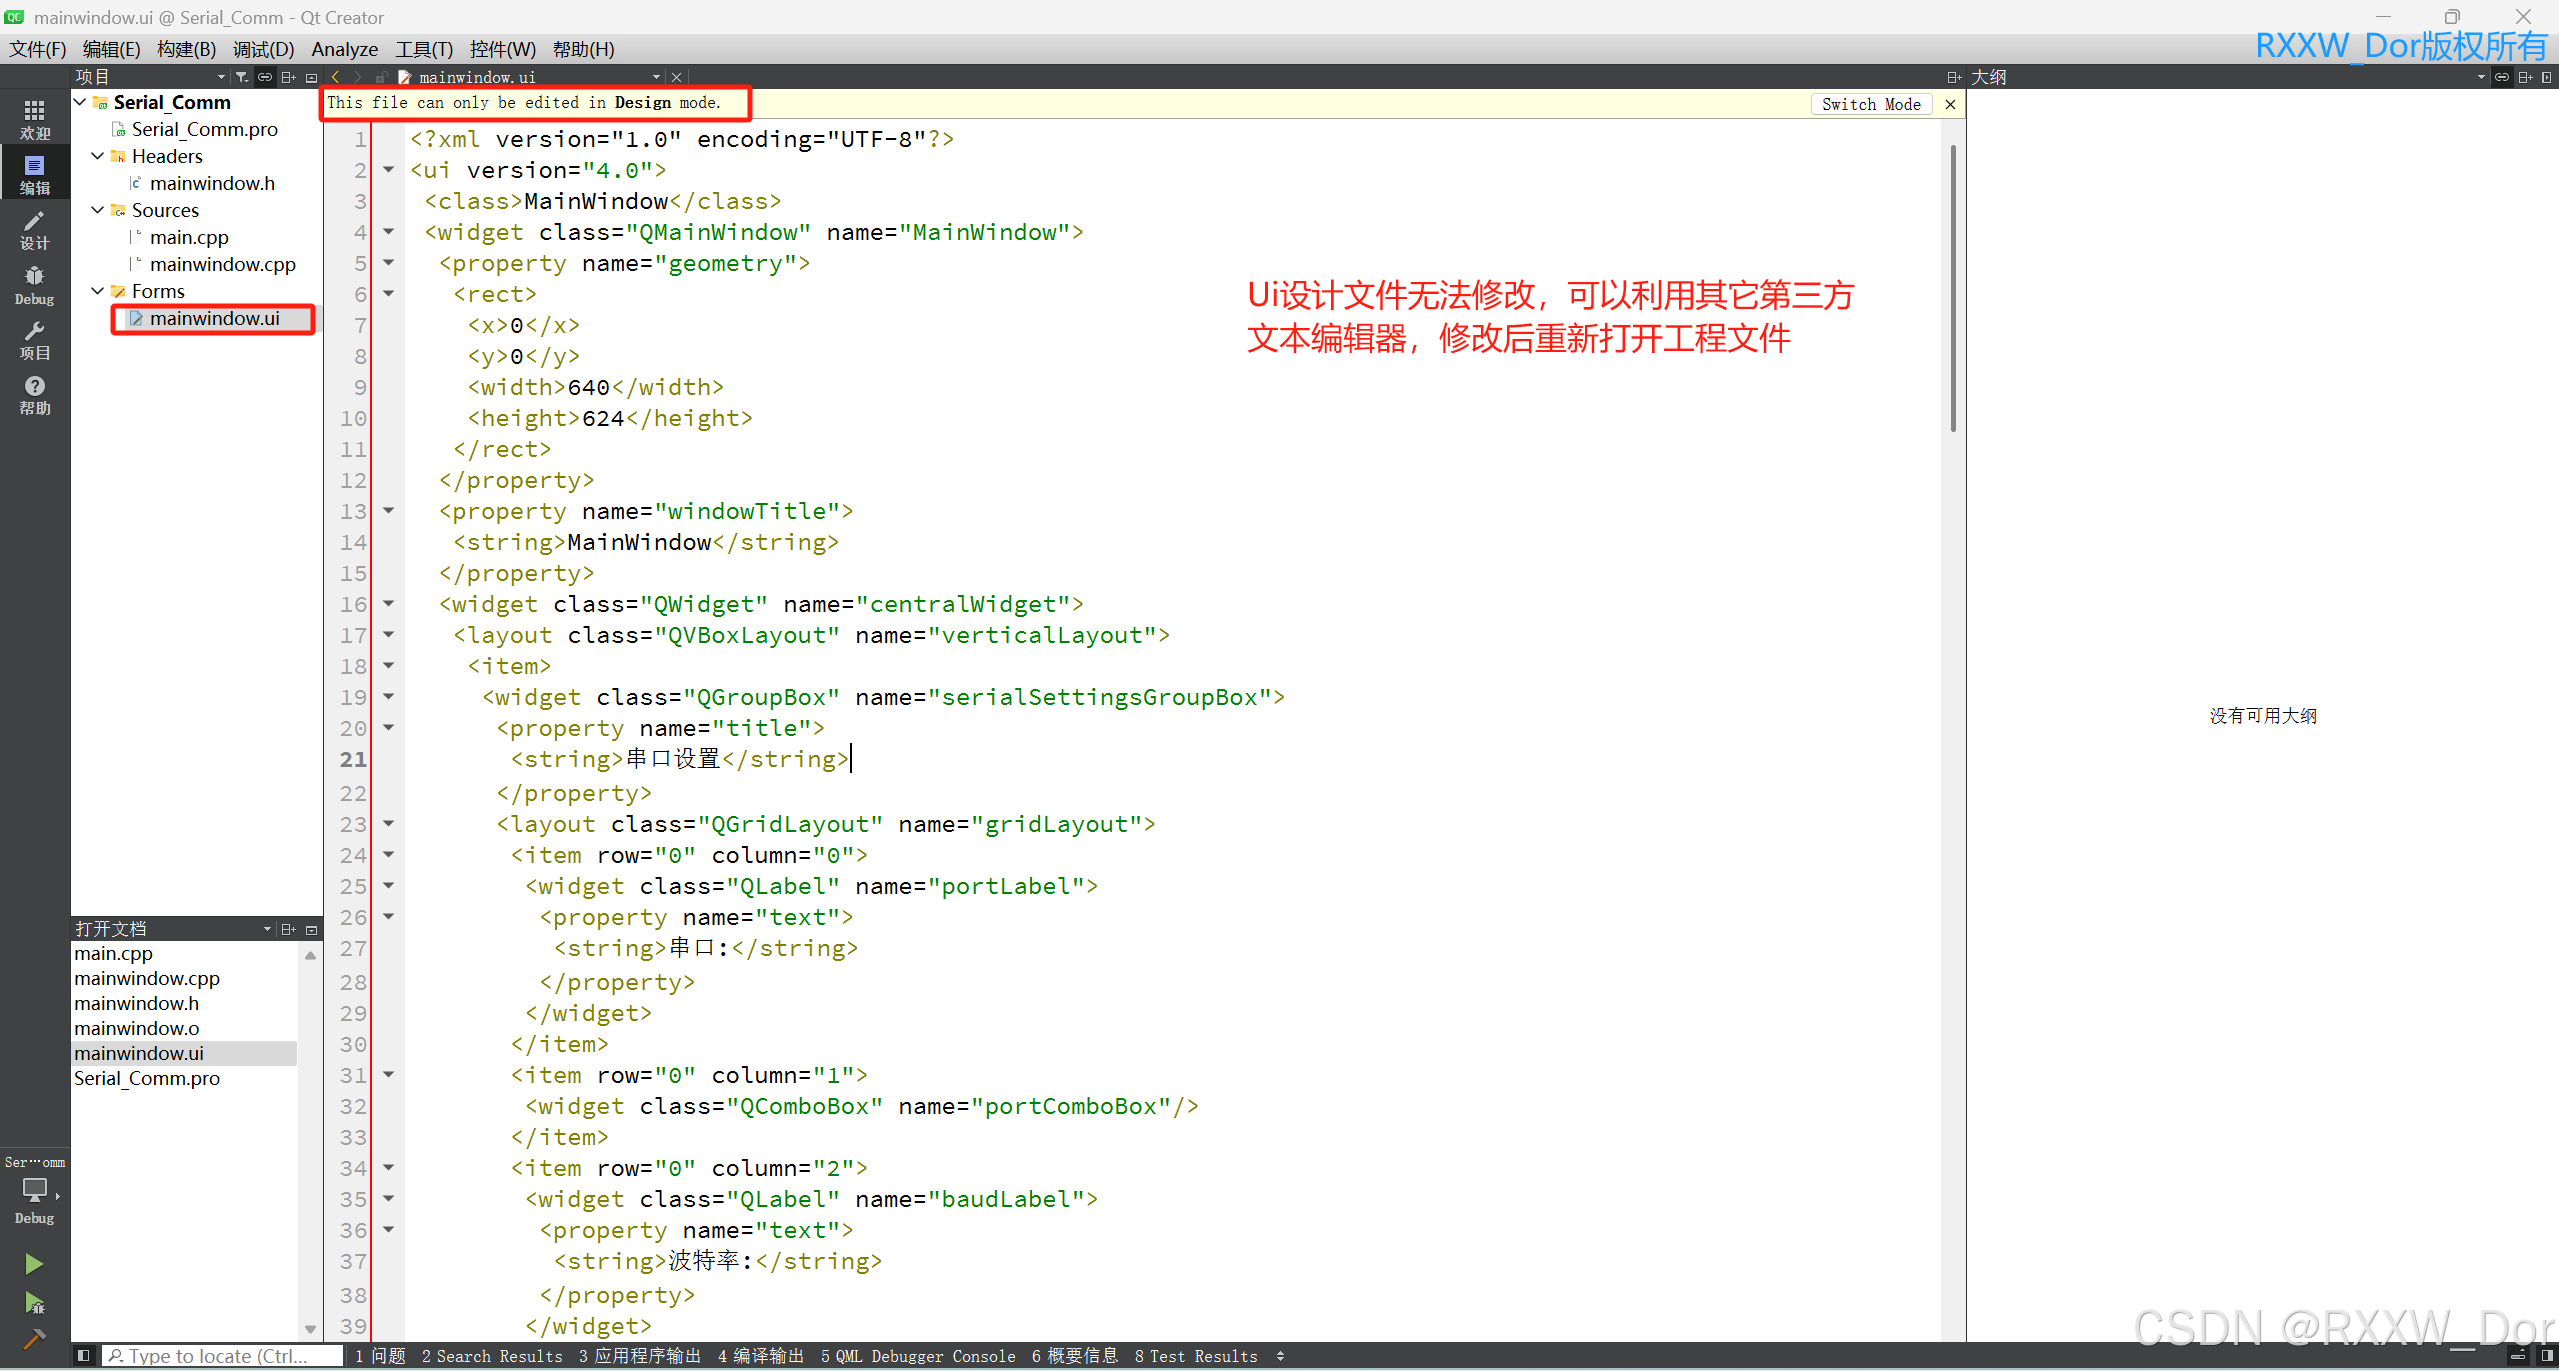2559x1371 pixels.
Task: Click the green Run button
Action: coord(34,1264)
